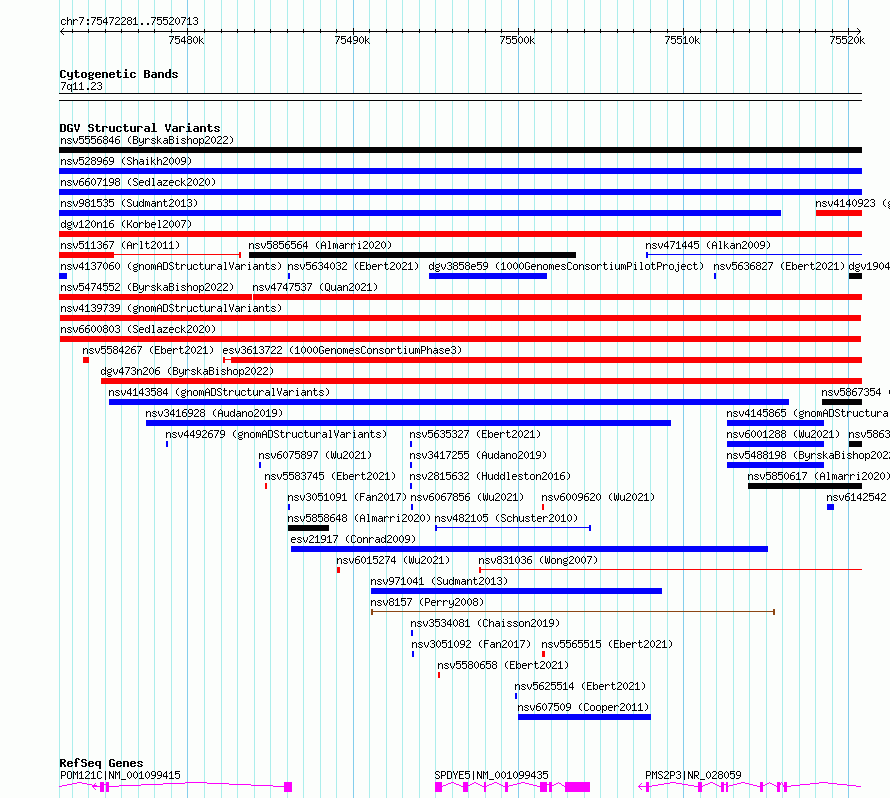Select nsv5488198 ByrskaBishop variant label
Viewport: 890px width, 798px height.
pos(808,455)
